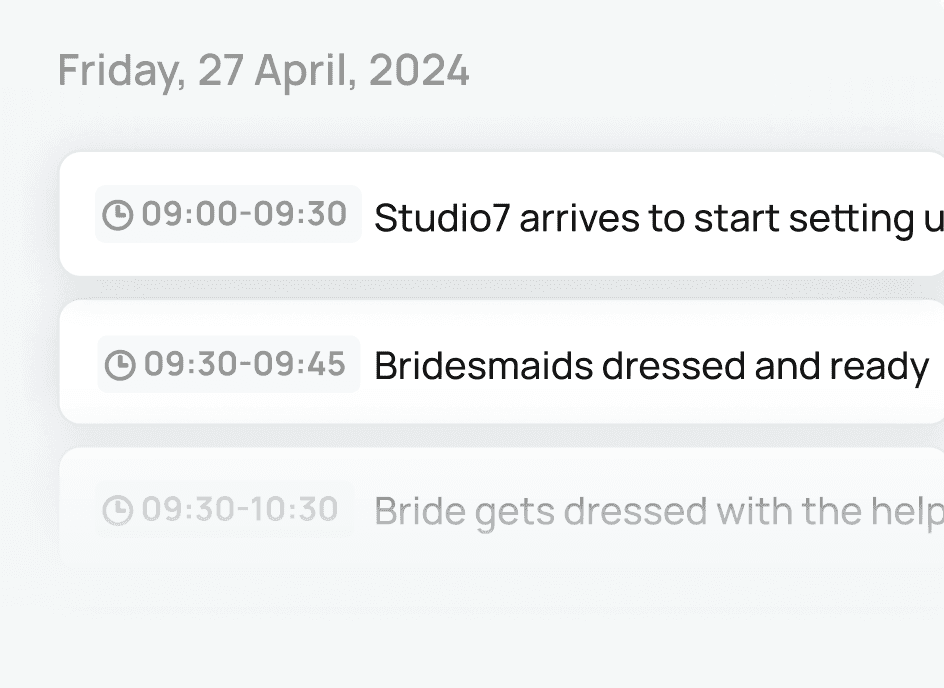Viewport: 944px width, 688px height.
Task: Click the end time 10:30 in third card
Action: [294, 509]
